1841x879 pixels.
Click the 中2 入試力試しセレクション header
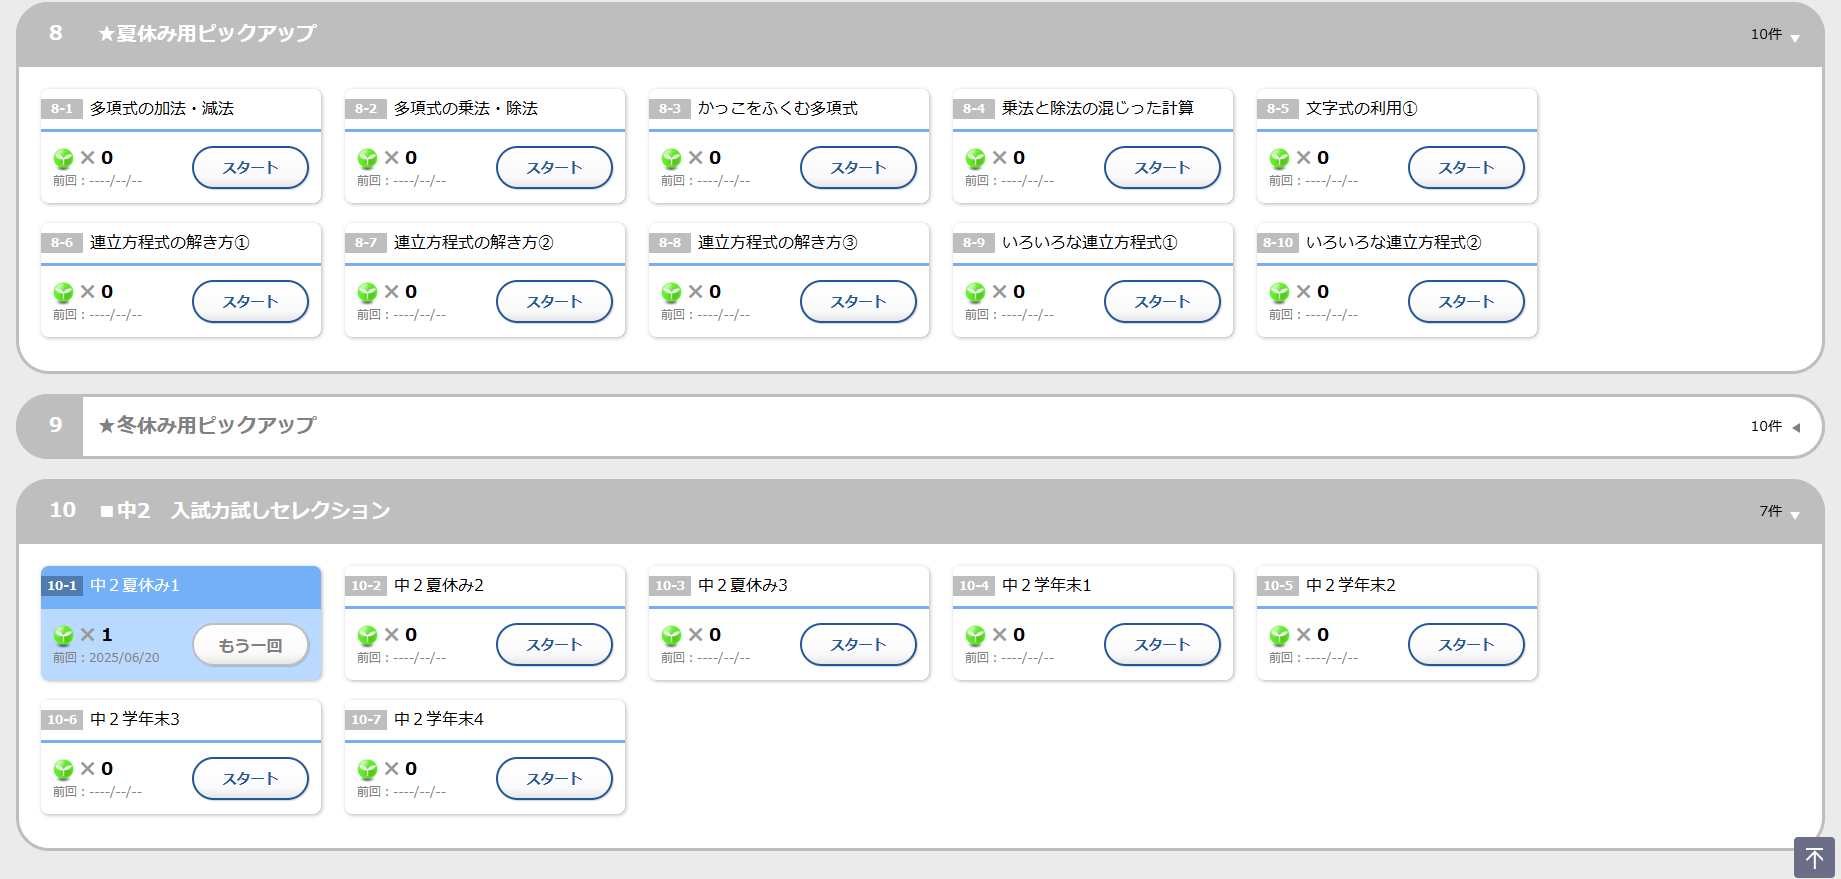[x=245, y=511]
